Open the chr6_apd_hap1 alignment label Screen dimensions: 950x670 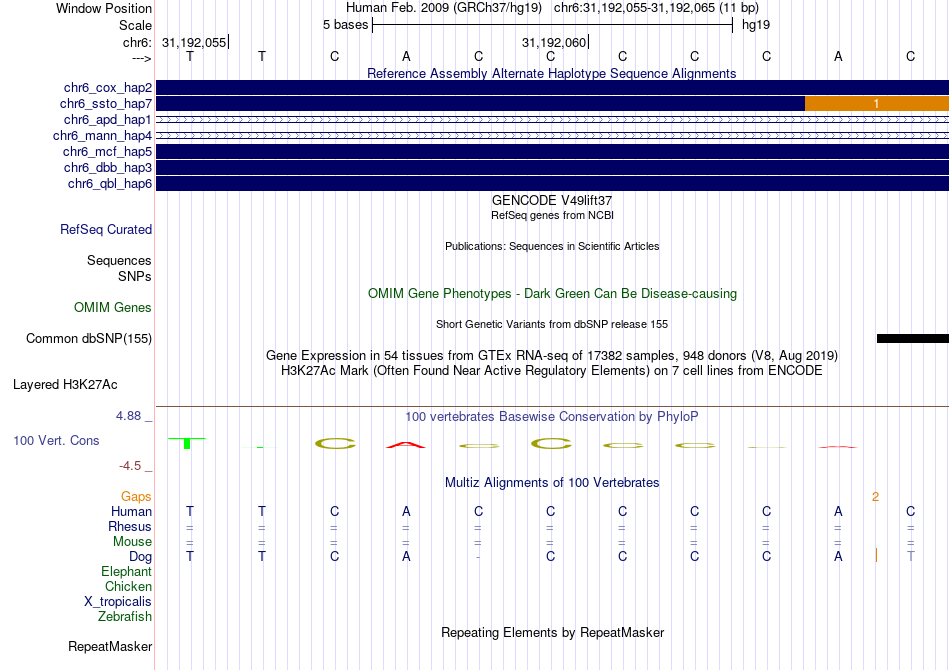click(x=108, y=119)
